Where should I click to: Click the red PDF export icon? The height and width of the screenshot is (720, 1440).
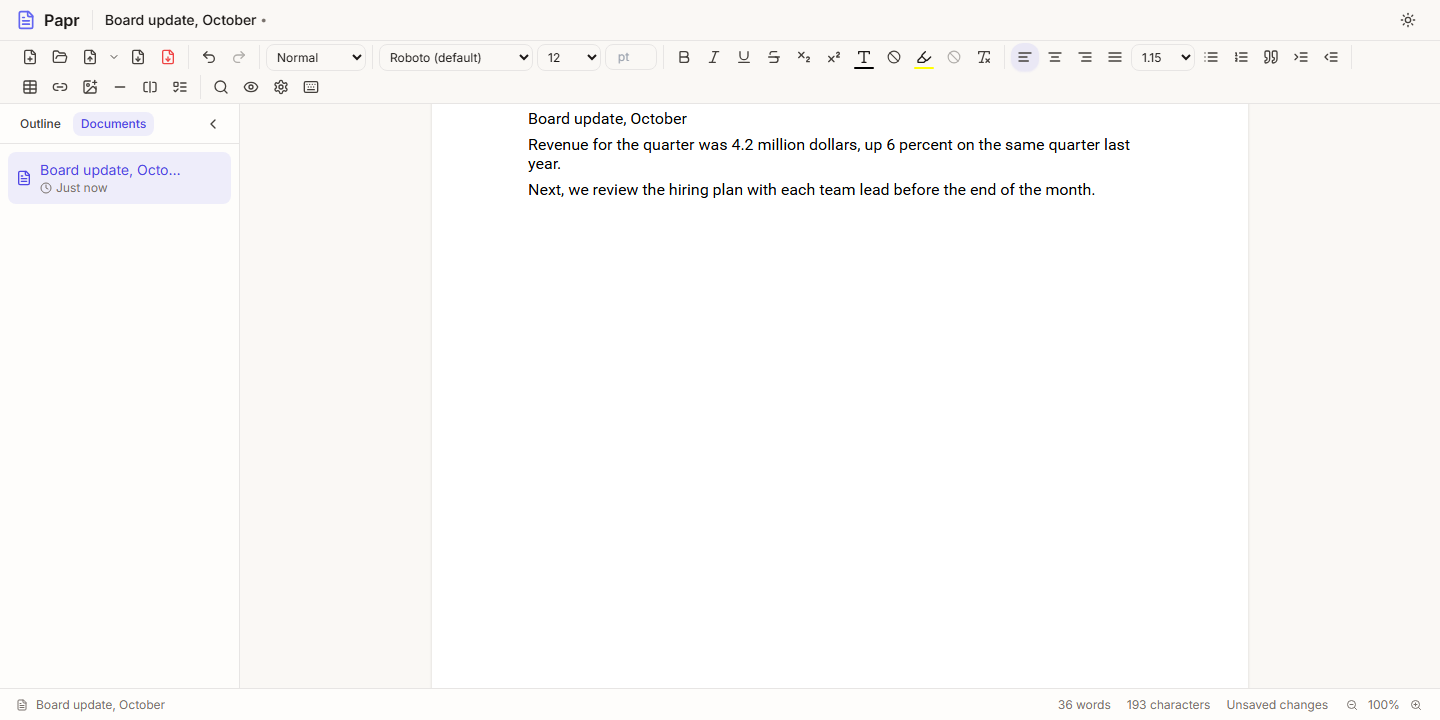click(x=168, y=57)
